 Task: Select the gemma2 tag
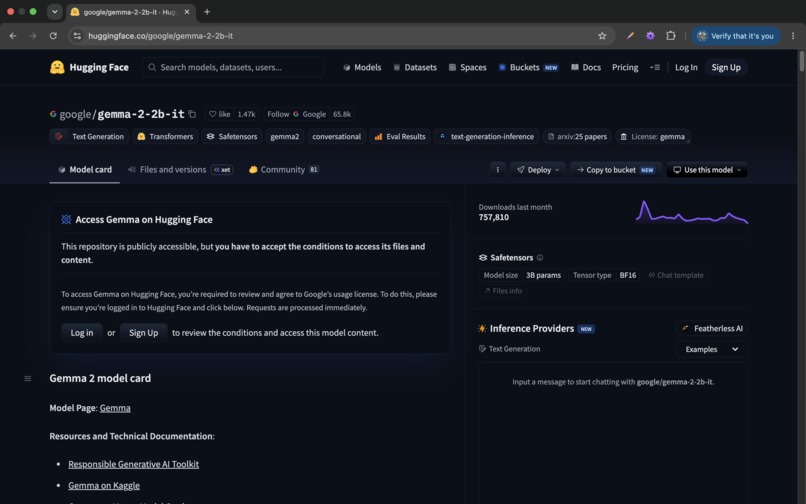tap(285, 136)
